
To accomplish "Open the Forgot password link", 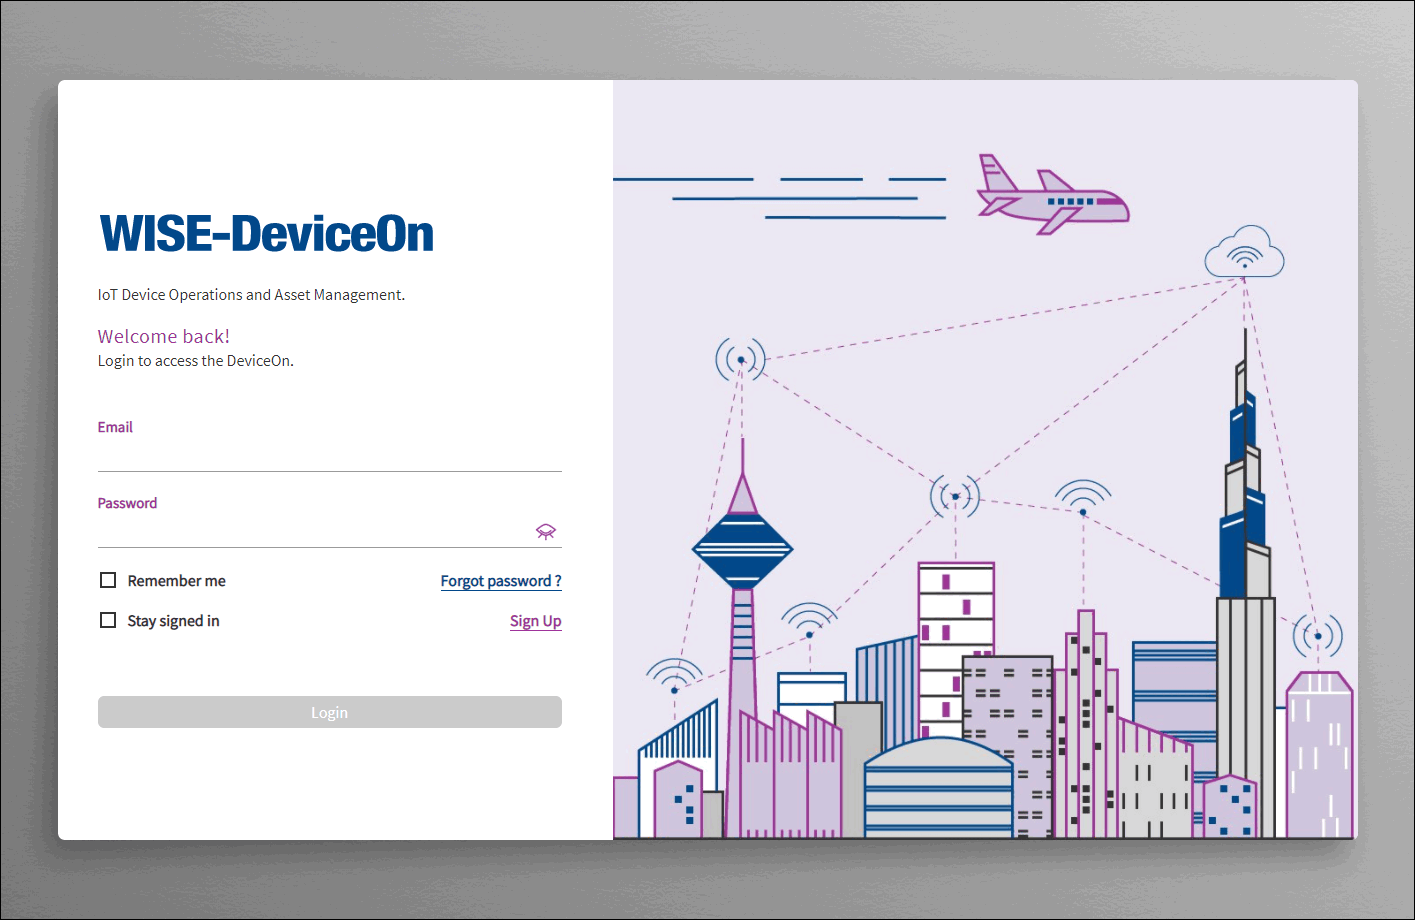I will [500, 581].
